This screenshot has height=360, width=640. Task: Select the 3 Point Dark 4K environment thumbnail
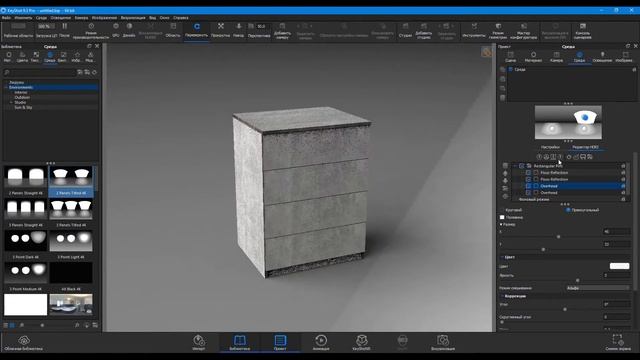click(25, 241)
